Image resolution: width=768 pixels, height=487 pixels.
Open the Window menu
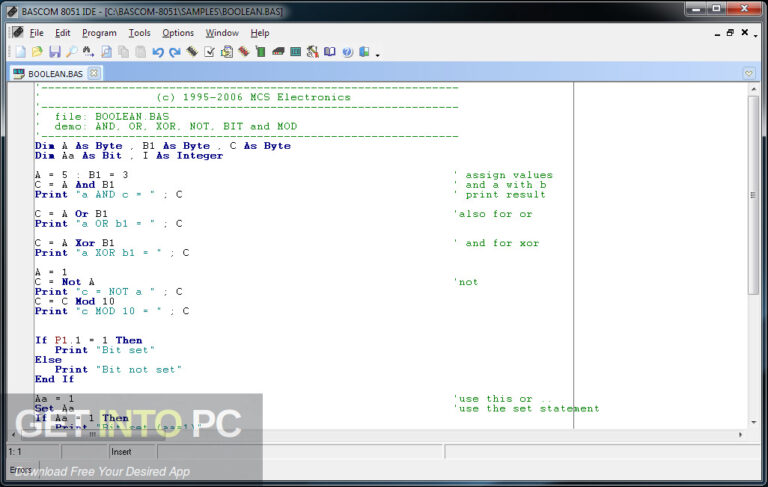pyautogui.click(x=222, y=33)
